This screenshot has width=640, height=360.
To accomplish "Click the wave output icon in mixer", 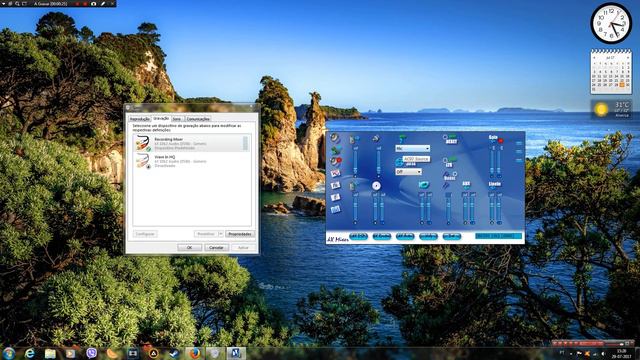I will (376, 139).
